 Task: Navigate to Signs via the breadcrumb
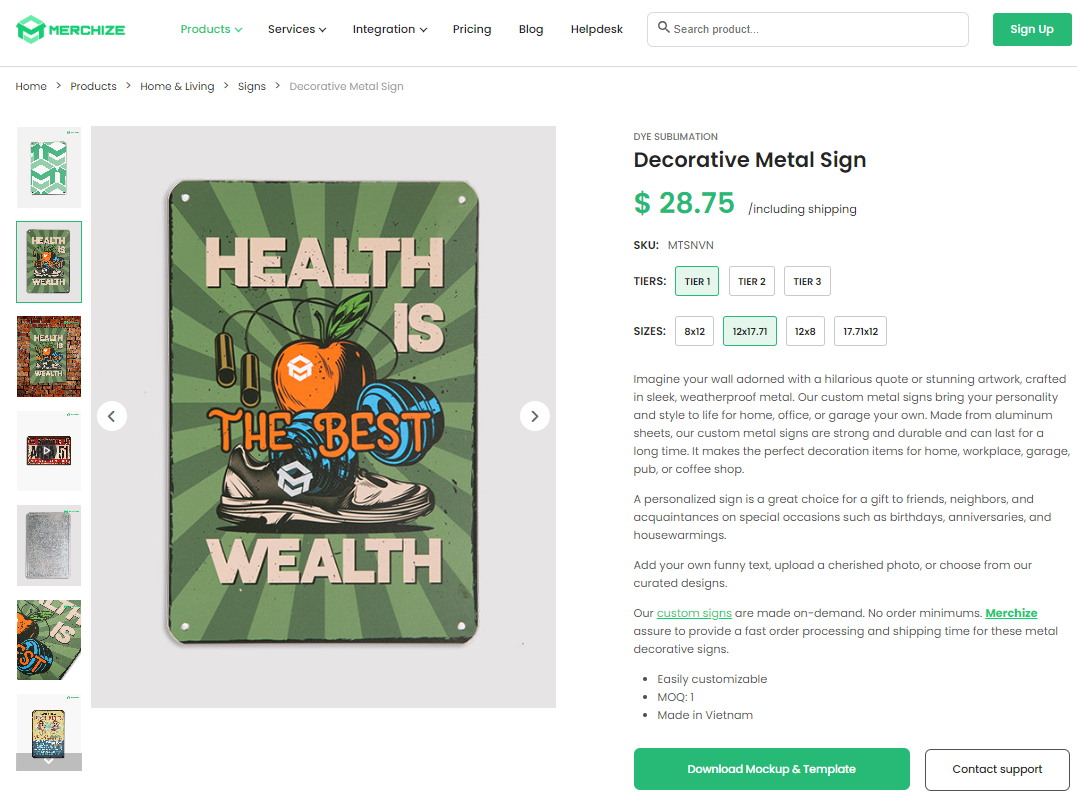pos(252,86)
